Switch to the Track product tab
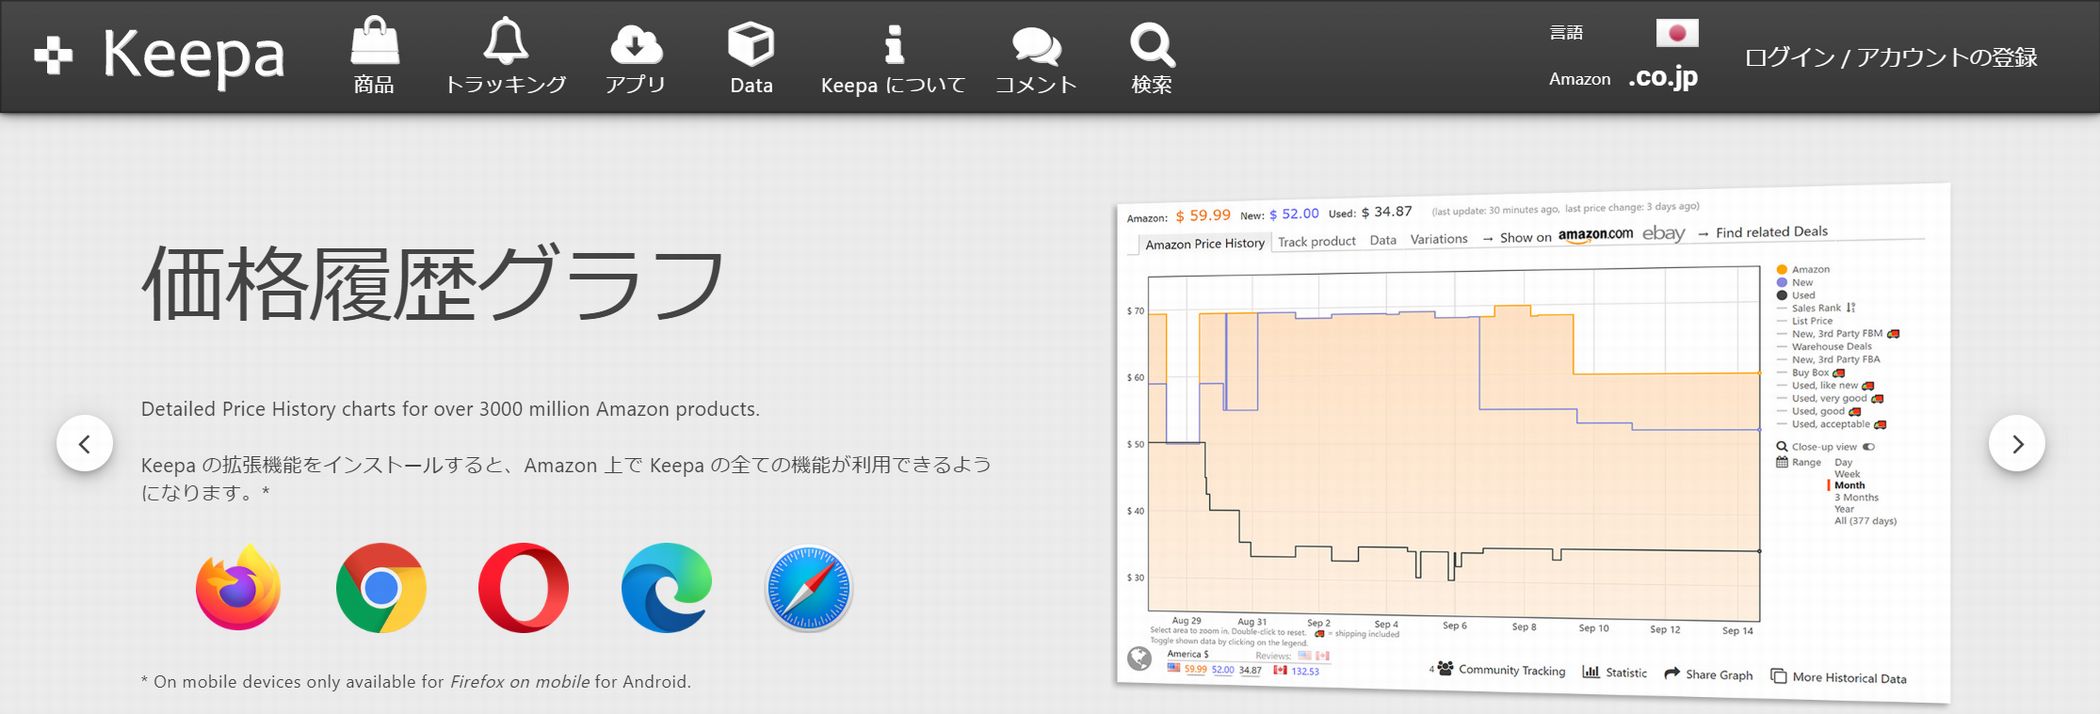Viewport: 2100px width, 714px height. pos(1317,241)
